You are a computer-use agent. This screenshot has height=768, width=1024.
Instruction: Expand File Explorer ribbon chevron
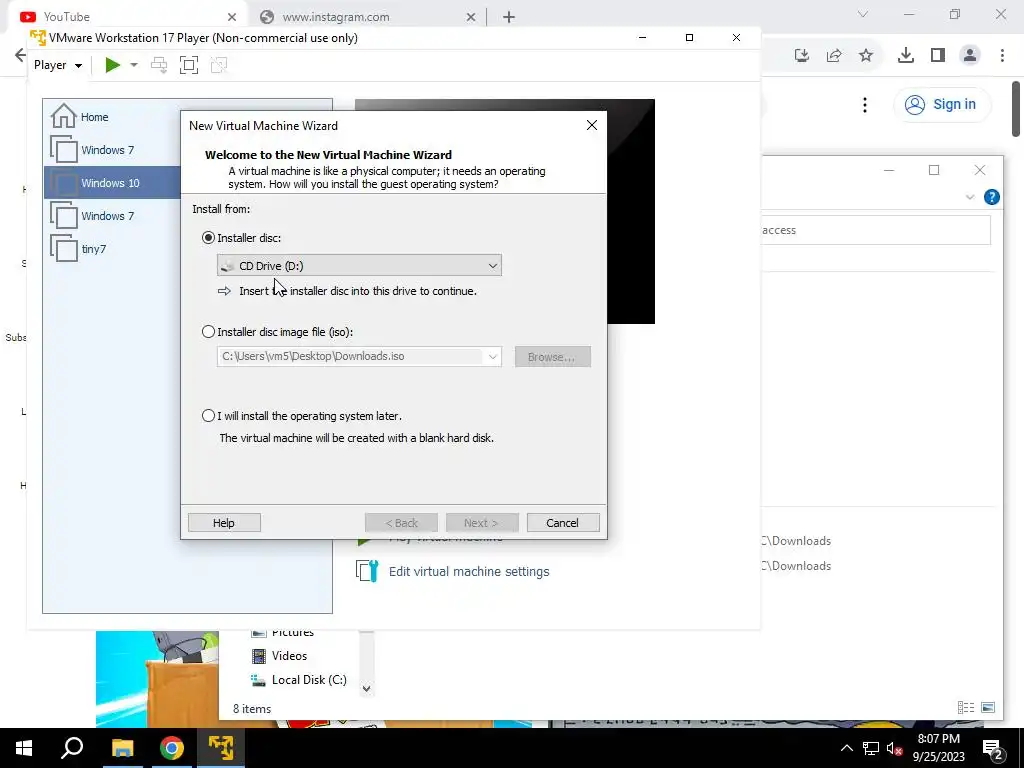coord(970,197)
